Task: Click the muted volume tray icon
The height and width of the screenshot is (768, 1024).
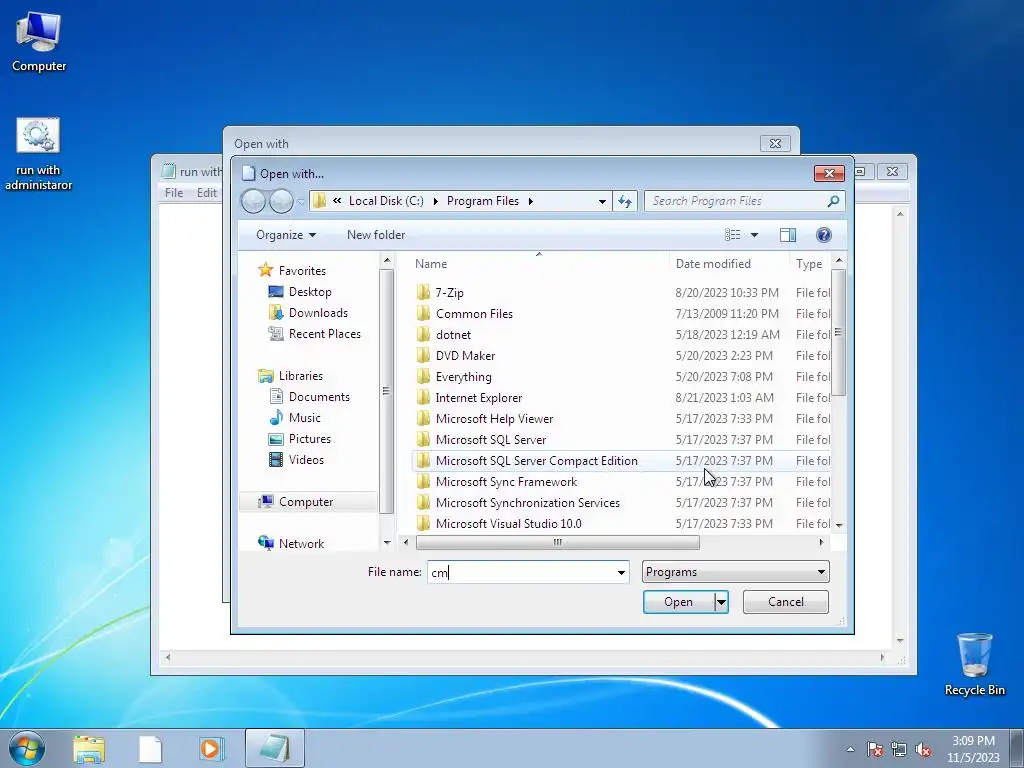Action: tap(923, 749)
